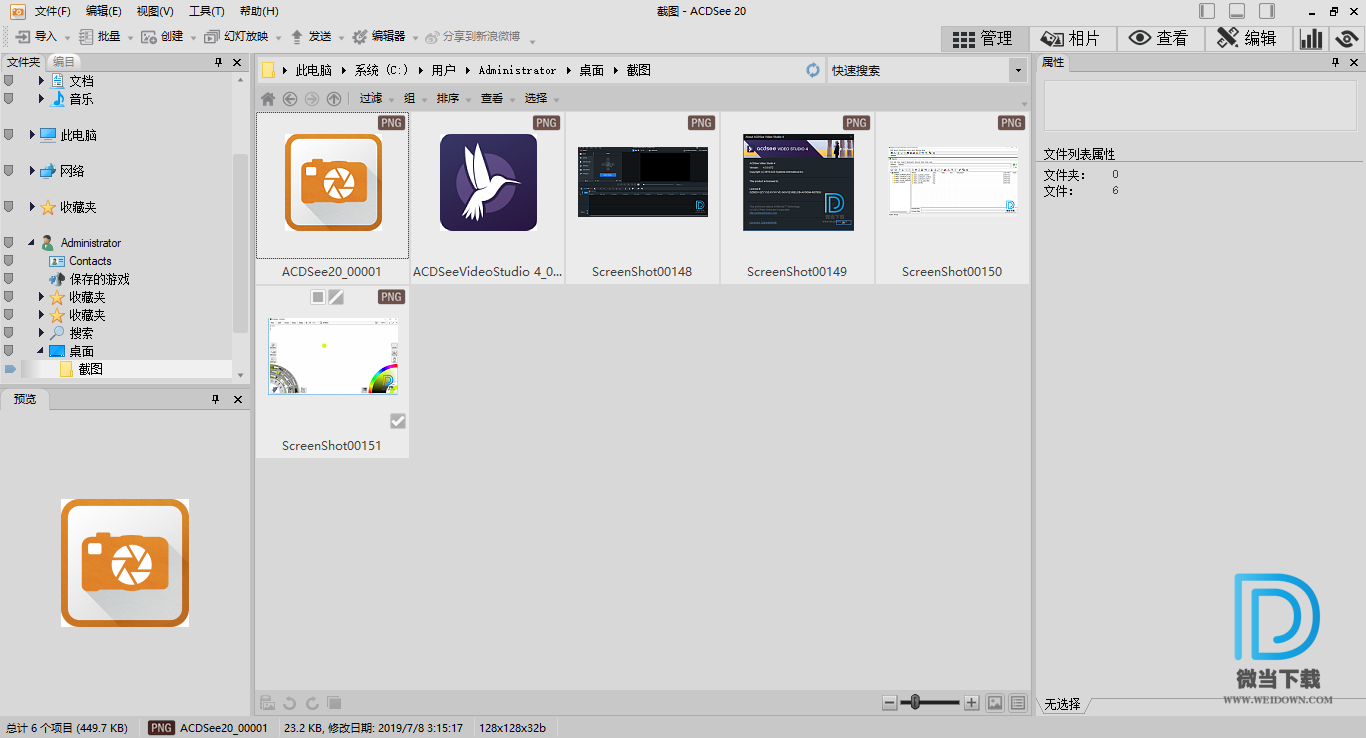
Task: Switch to the 文件夹 folders tab
Action: [x=24, y=62]
